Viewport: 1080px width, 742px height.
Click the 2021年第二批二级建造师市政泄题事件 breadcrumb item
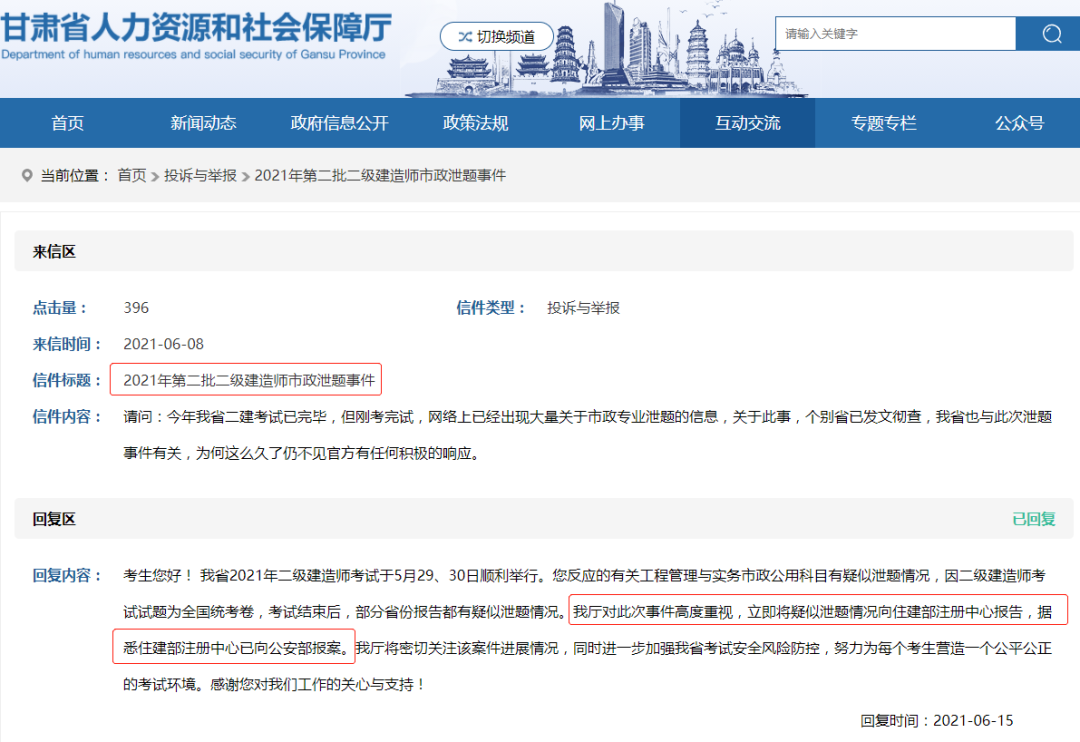[380, 175]
